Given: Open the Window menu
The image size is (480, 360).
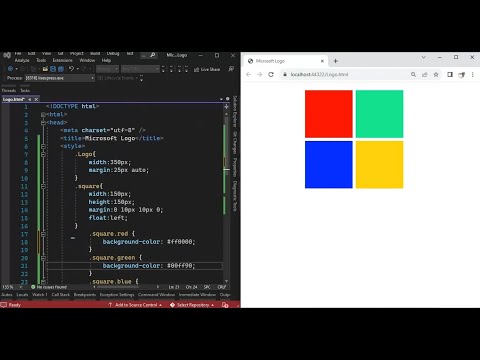Looking at the screenshot, I should click(87, 60).
